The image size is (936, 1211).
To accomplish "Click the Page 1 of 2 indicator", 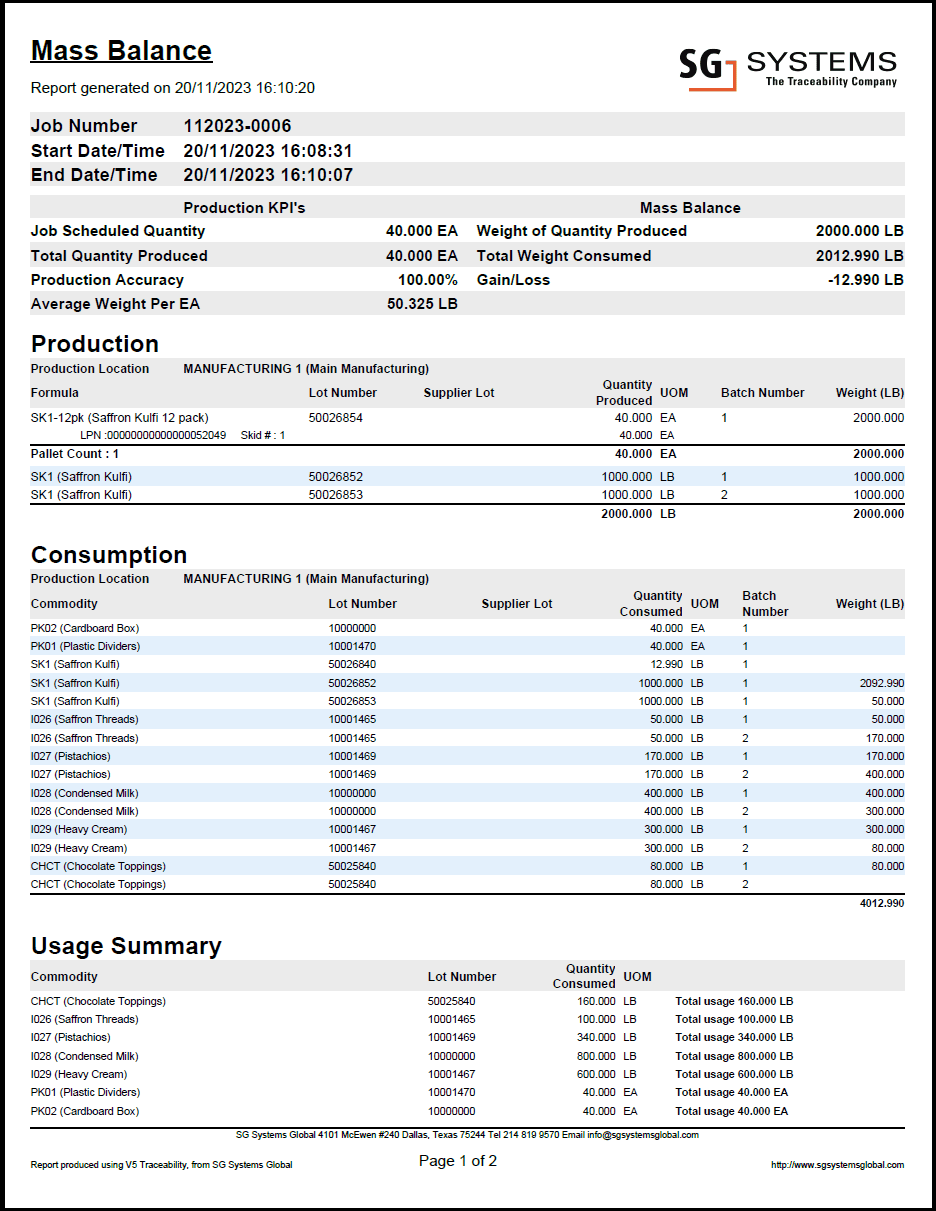I will tap(457, 1161).
